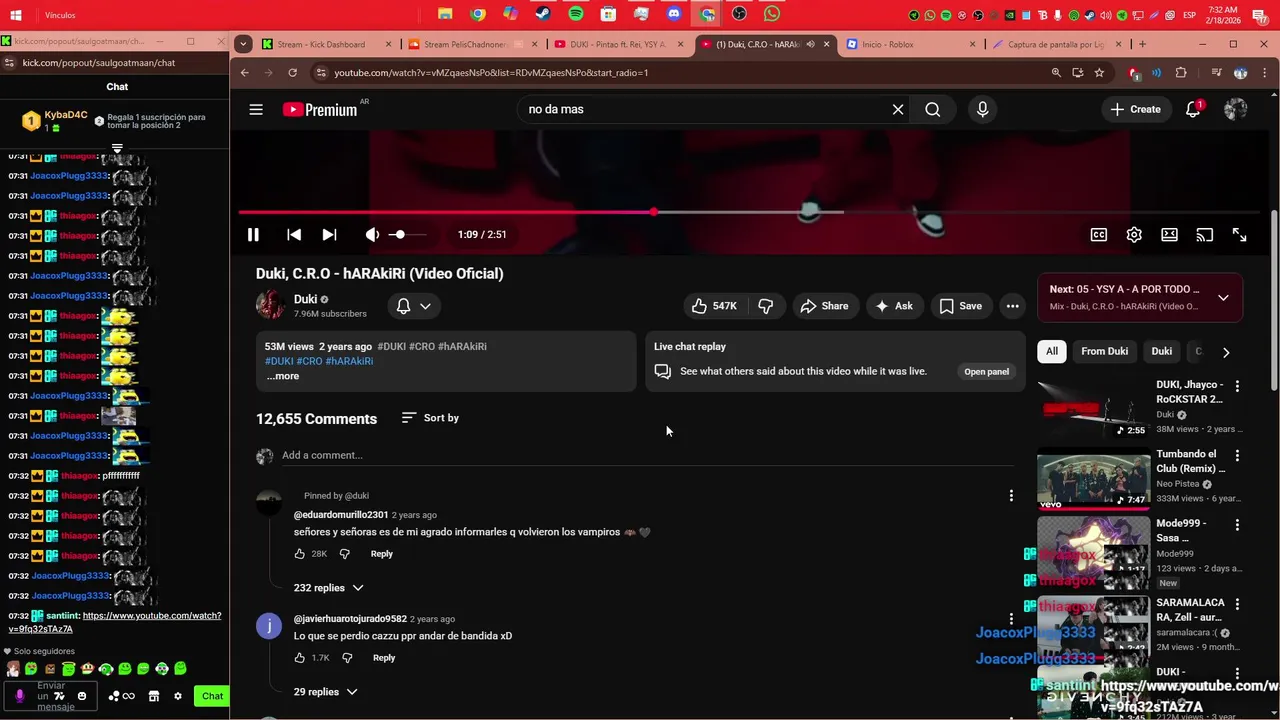Toggle closed captions on the player
Viewport: 1280px width, 720px height.
coord(1098,235)
